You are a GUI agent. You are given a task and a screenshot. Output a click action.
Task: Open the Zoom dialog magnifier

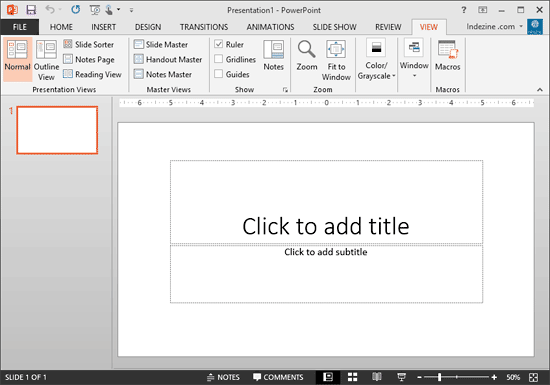click(x=307, y=55)
